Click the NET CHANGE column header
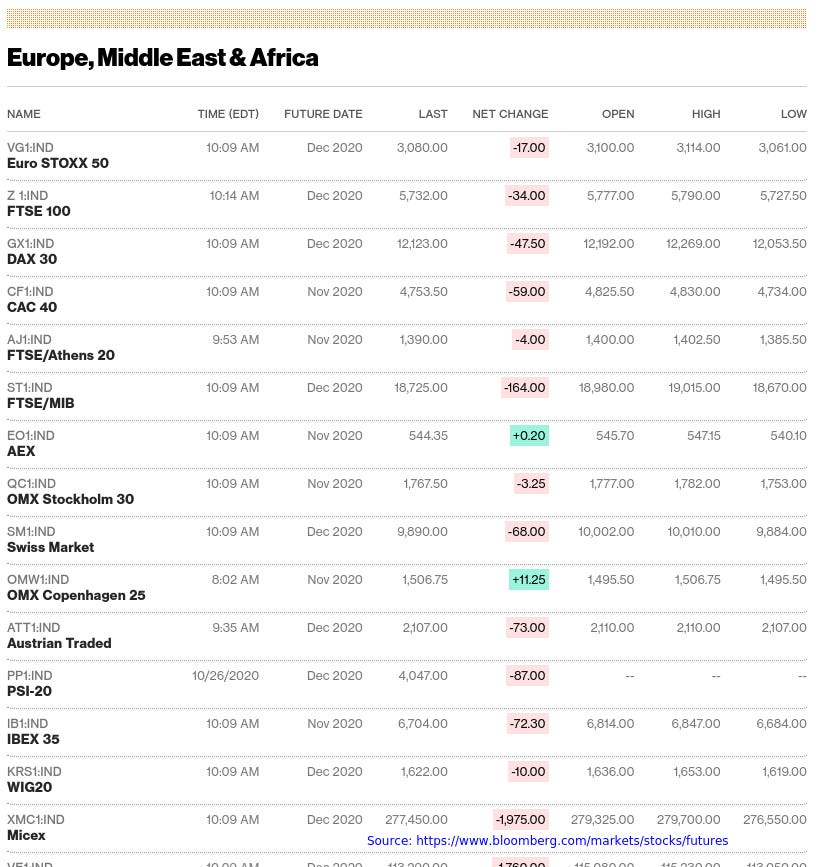Image resolution: width=824 pixels, height=867 pixels. point(510,114)
